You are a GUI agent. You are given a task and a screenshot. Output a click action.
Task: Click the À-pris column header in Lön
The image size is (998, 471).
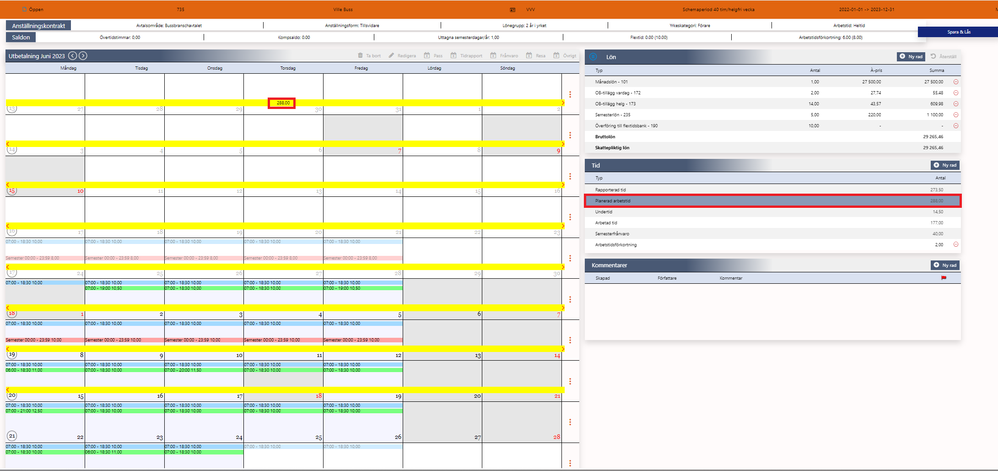coord(875,70)
